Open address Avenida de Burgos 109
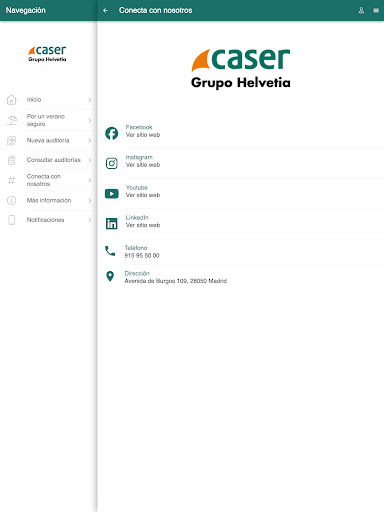Screen dimensions: 384x512 pos(176,281)
